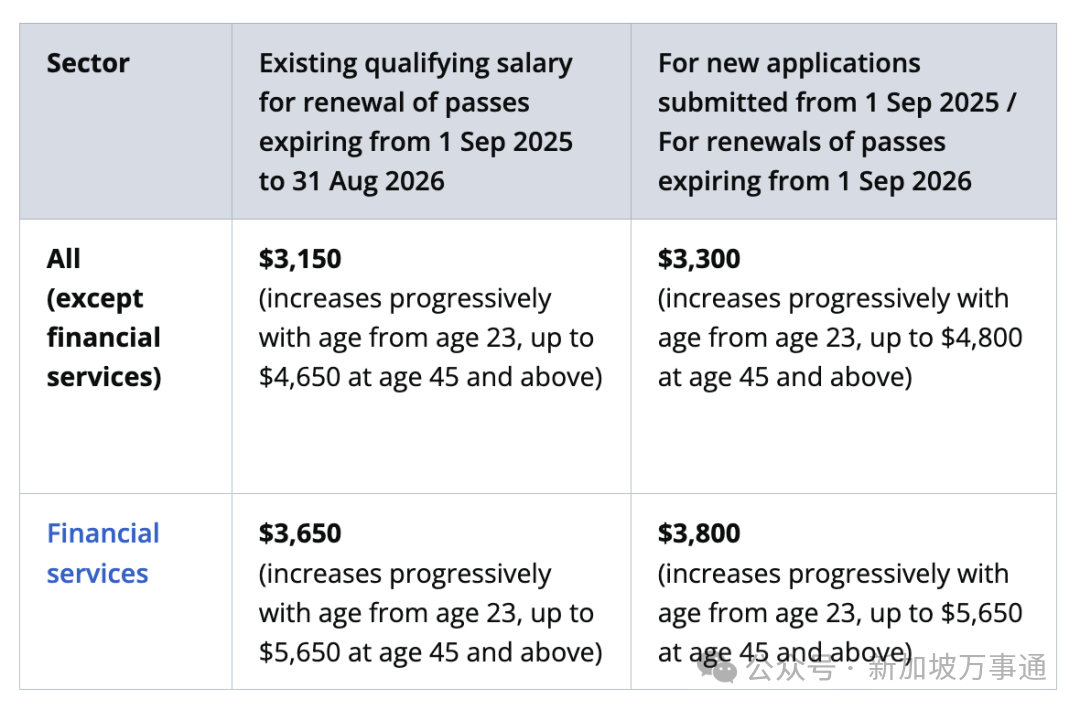This screenshot has height=710, width=1080.
Task: Open the Financial services link
Action: (103, 553)
